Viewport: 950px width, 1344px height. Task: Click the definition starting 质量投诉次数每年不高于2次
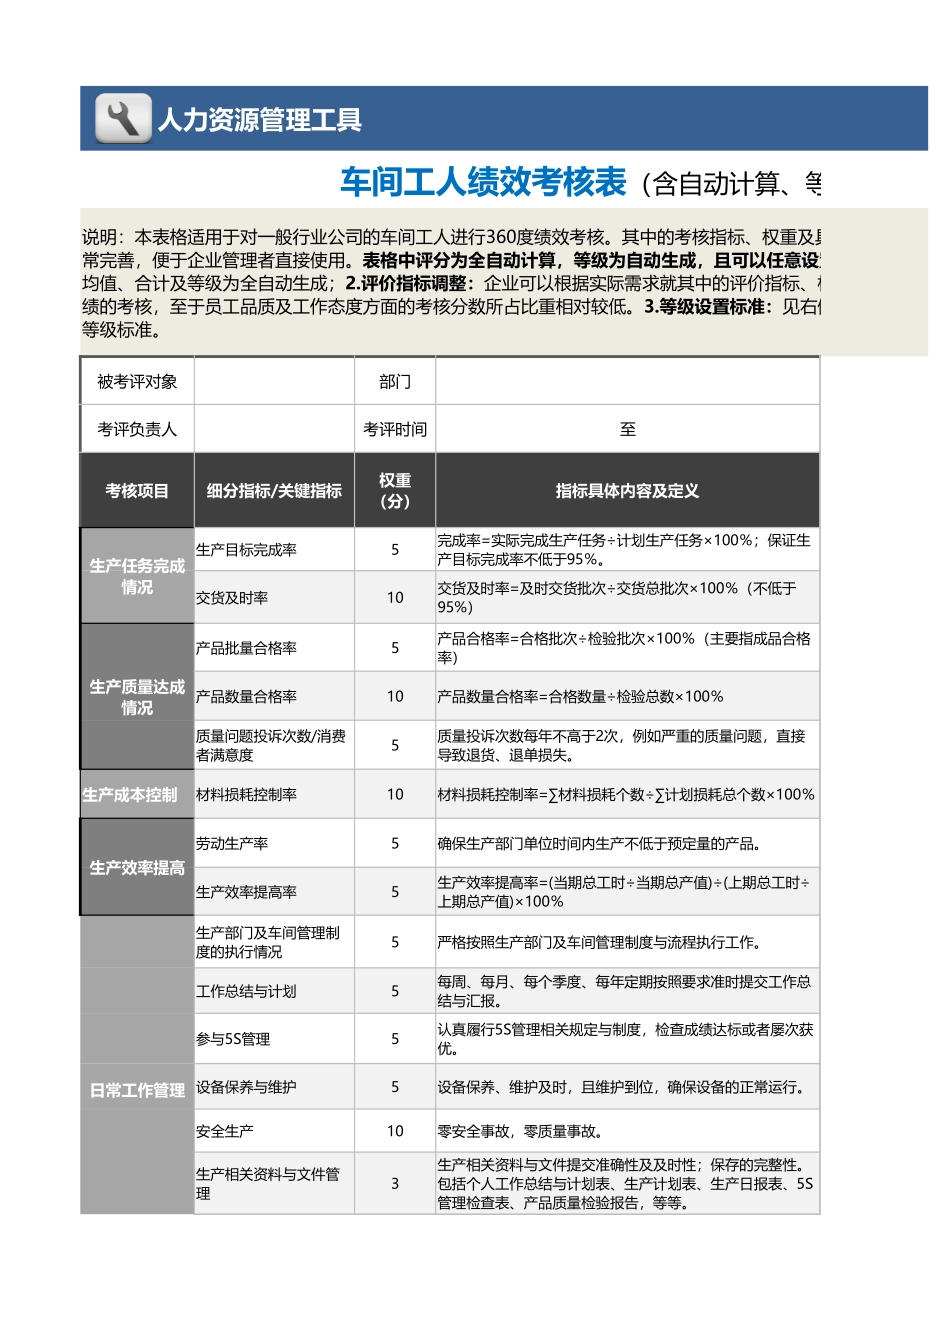(627, 745)
